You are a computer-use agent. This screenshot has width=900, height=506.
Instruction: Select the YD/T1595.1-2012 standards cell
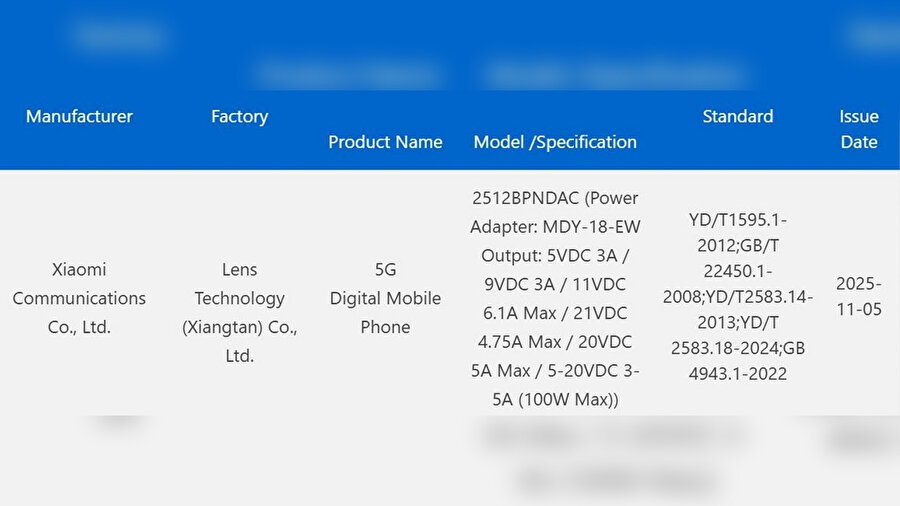[x=738, y=297]
